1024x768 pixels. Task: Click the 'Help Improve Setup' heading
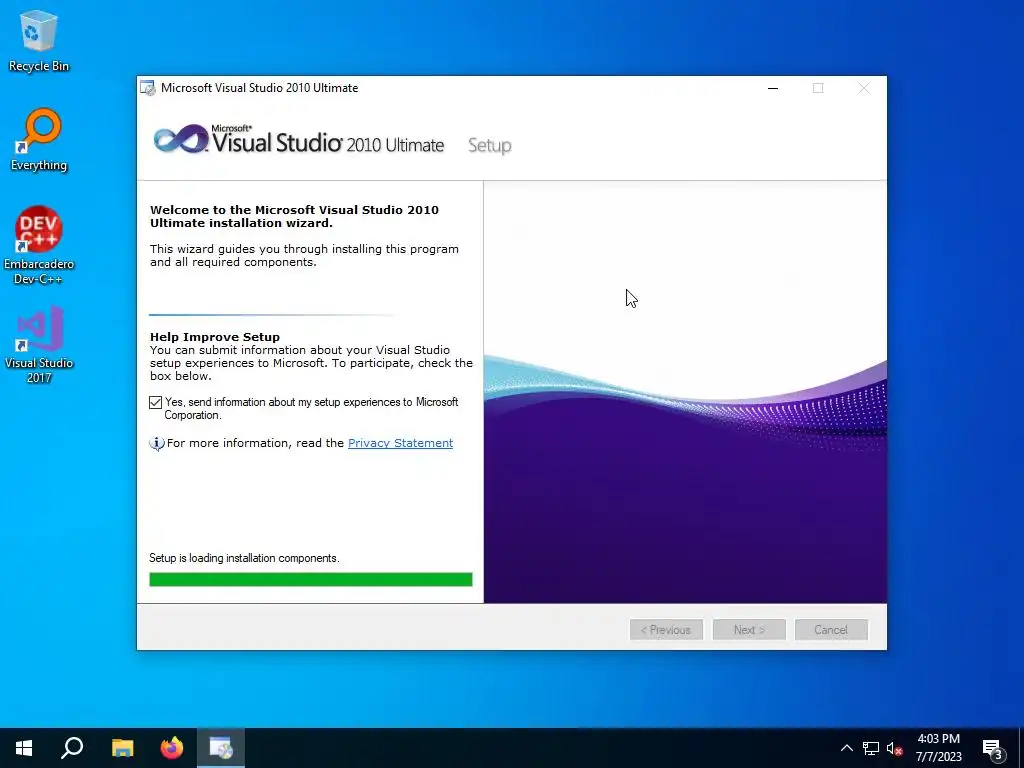click(x=215, y=337)
